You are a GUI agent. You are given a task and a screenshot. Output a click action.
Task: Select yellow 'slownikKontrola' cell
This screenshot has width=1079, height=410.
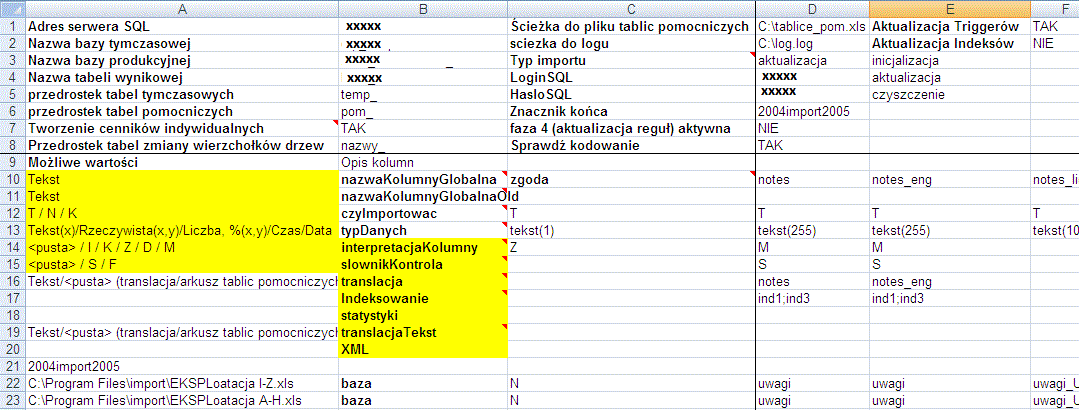pyautogui.click(x=423, y=264)
